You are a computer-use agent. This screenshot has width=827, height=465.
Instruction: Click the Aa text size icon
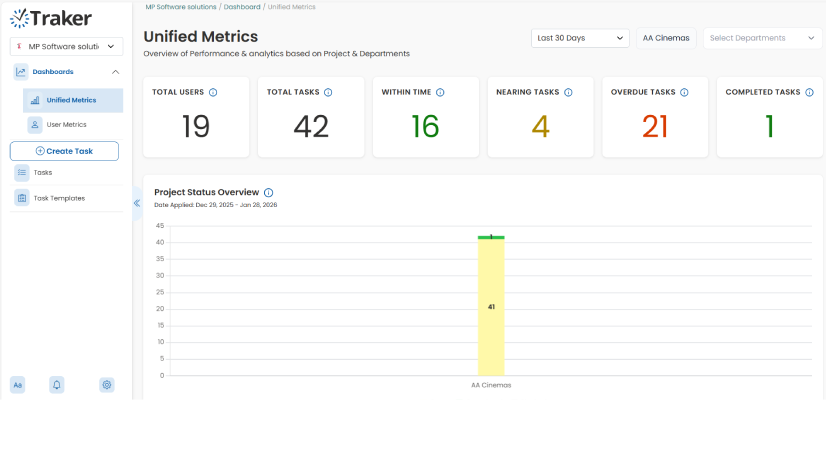click(18, 385)
